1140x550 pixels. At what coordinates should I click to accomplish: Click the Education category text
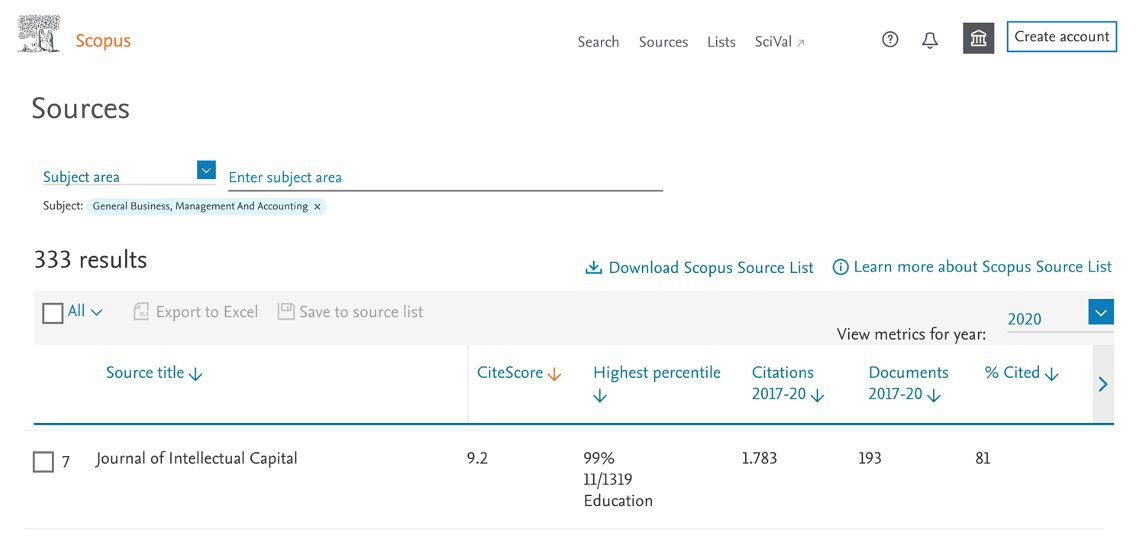click(x=618, y=501)
